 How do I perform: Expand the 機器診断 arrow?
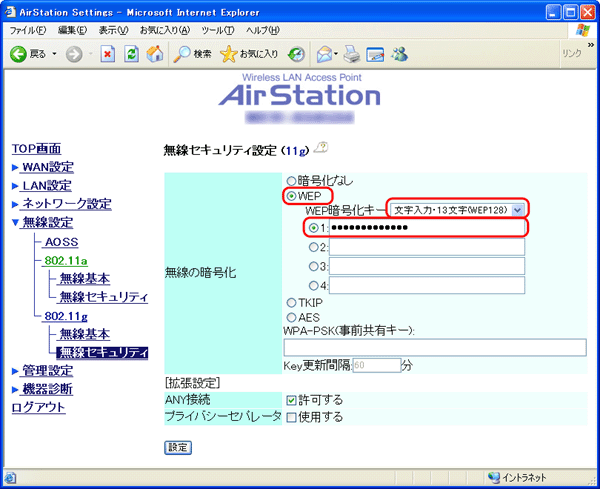point(15,390)
